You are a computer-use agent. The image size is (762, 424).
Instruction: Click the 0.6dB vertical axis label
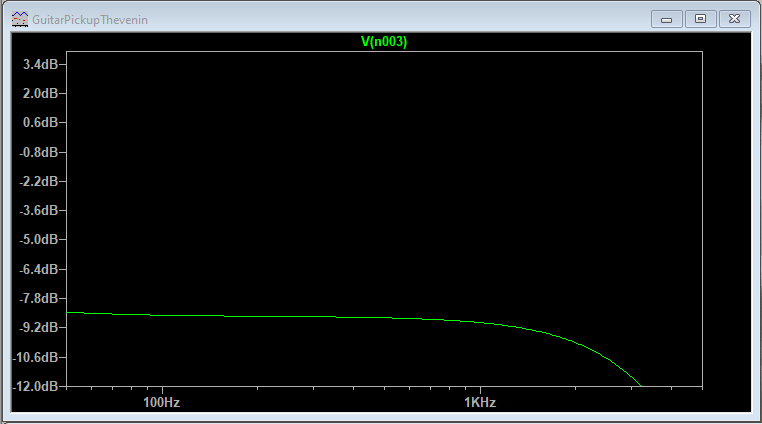(41, 123)
